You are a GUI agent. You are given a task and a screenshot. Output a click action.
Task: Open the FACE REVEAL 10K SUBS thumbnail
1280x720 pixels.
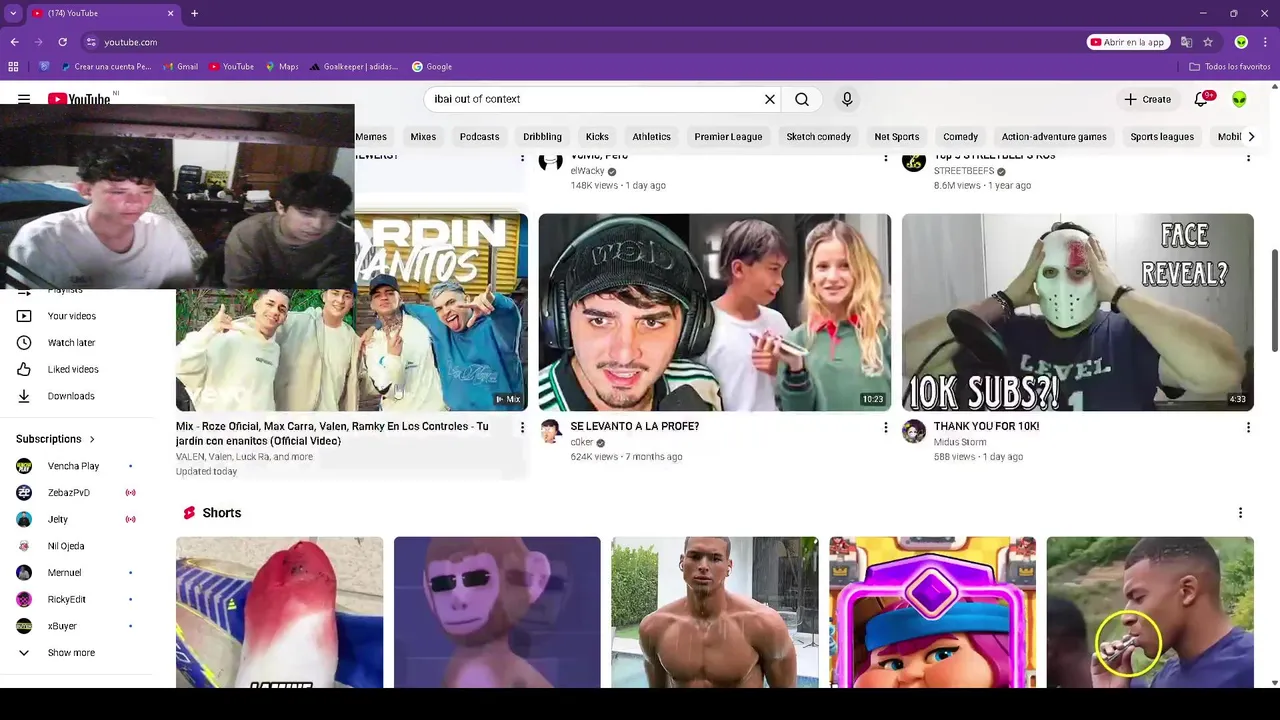click(x=1077, y=312)
